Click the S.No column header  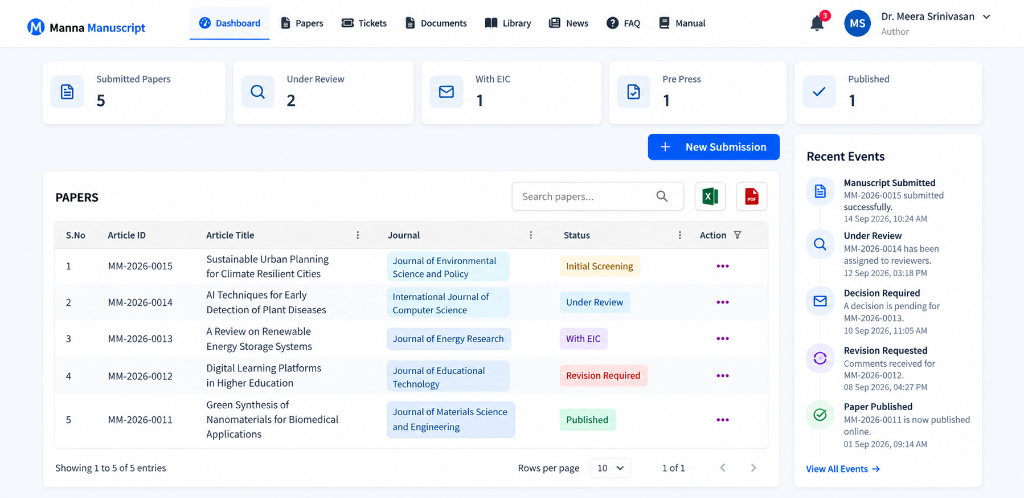76,235
